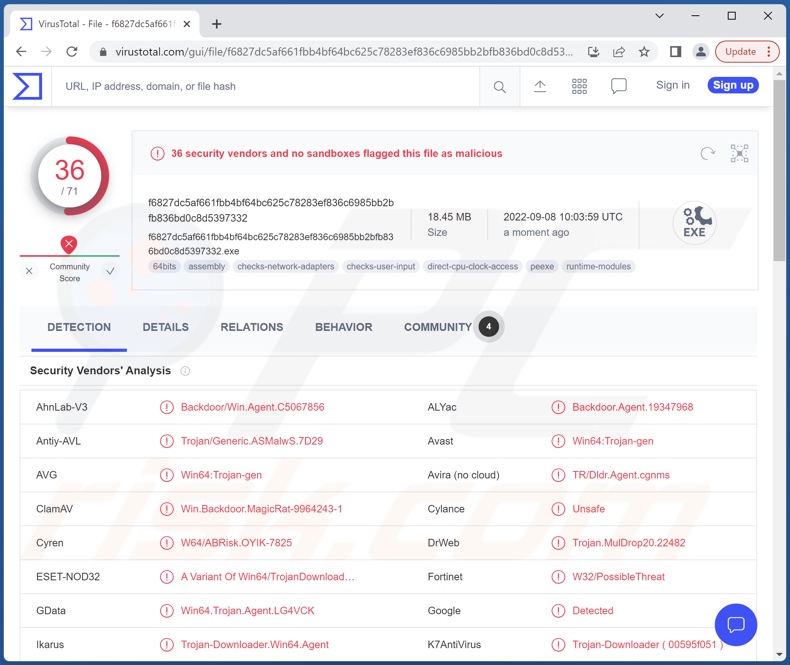The width and height of the screenshot is (790, 665).
Task: Click the 36 / 71 detection score gauge
Action: click(70, 176)
